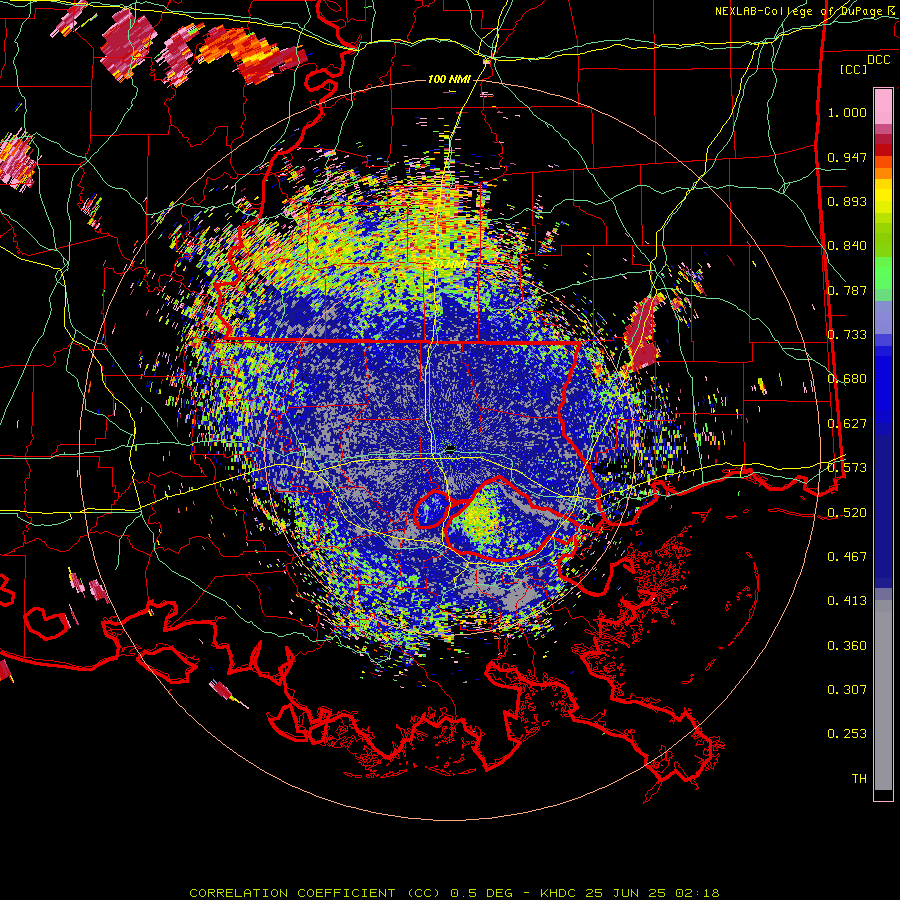Click the 'CORRELATION COEFFICIENT (CC)' caption text
Screen dimensions: 900x900
315,893
